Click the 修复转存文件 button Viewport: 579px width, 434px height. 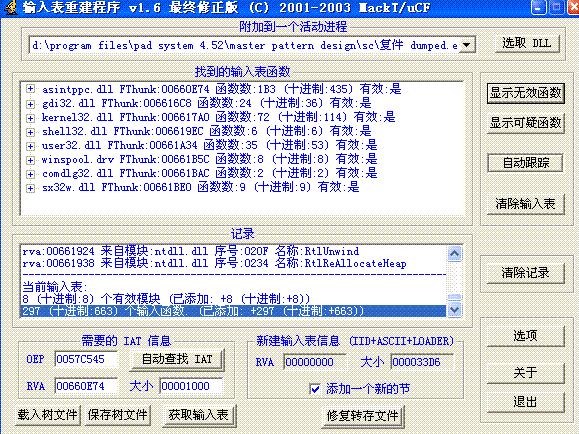point(363,416)
